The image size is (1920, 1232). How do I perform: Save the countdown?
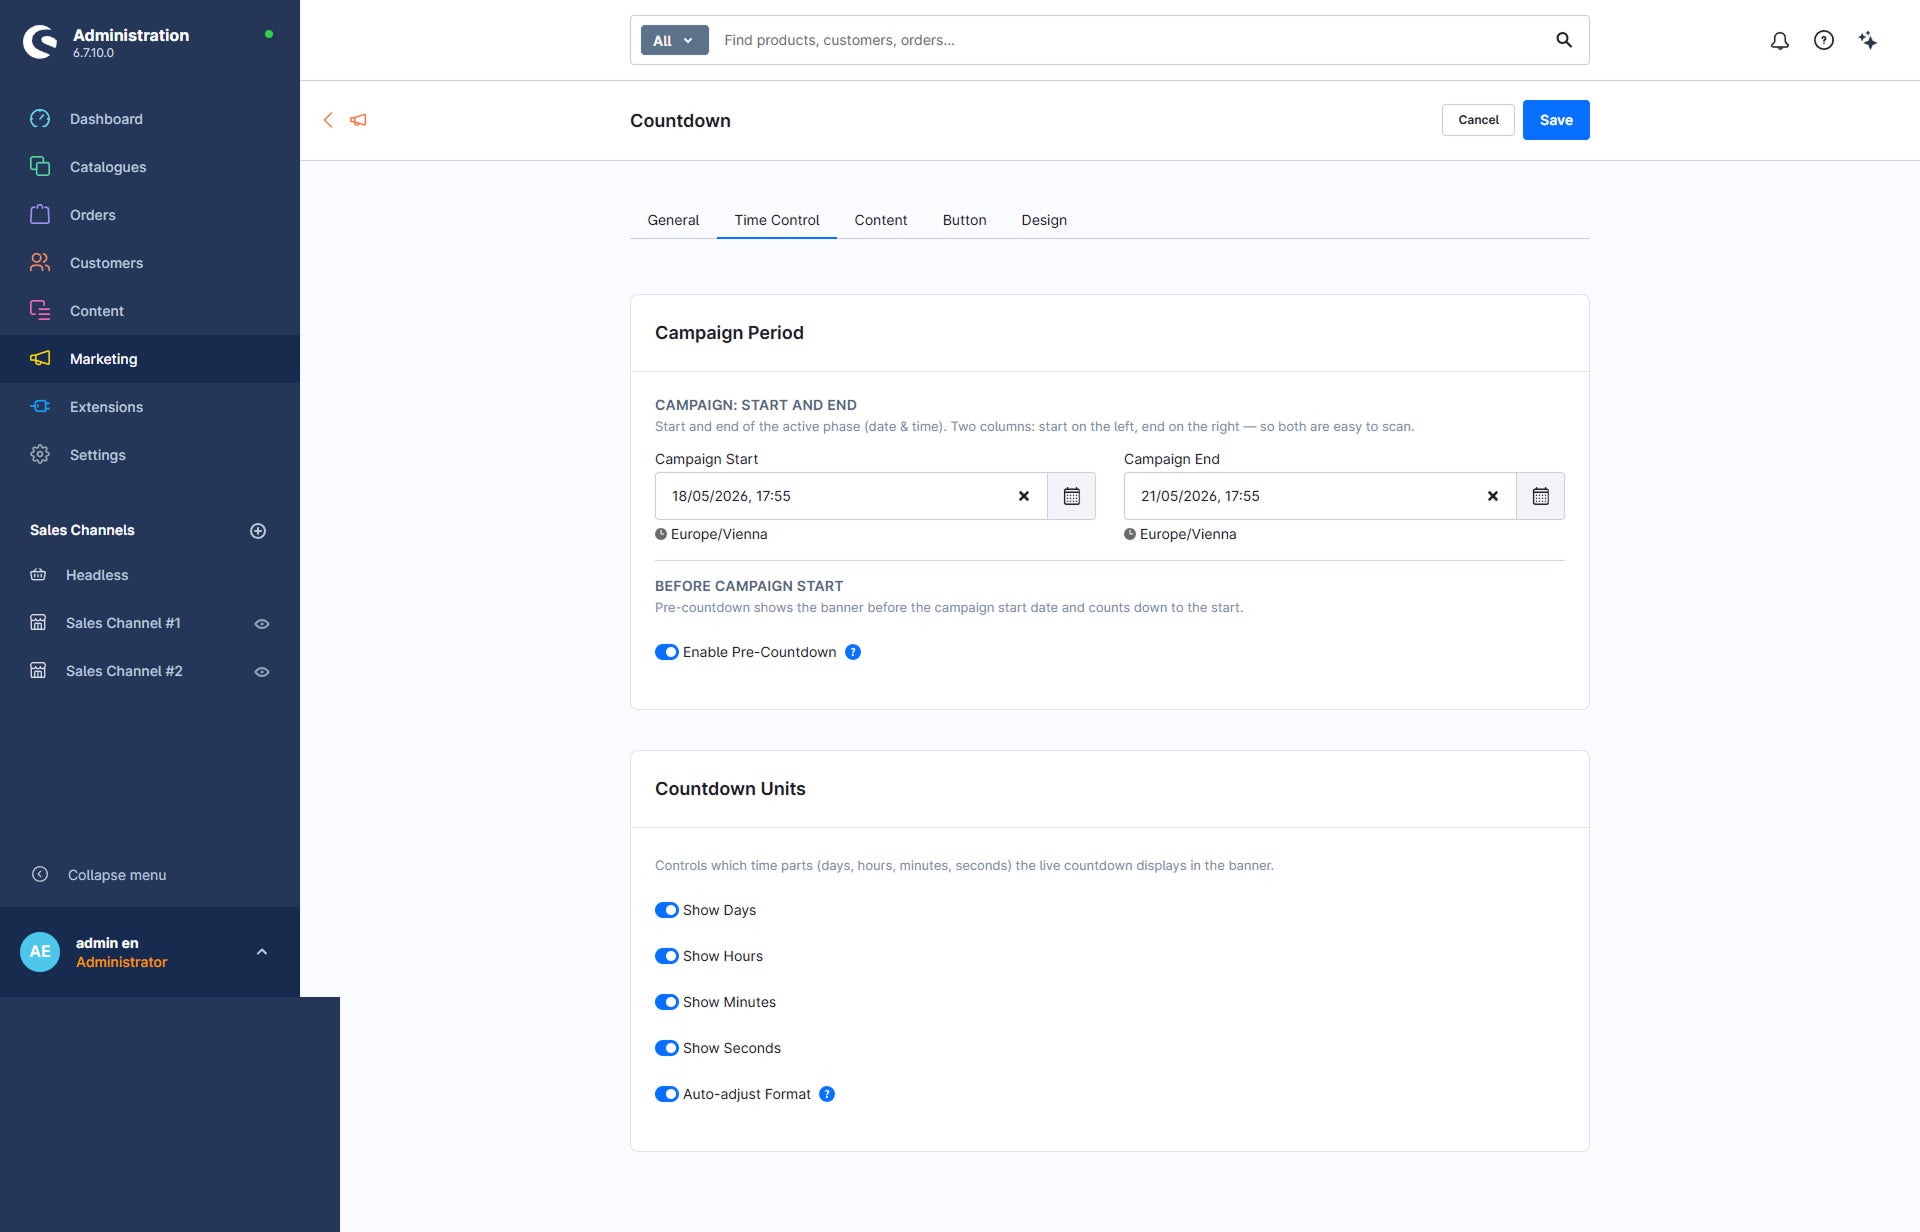1556,120
